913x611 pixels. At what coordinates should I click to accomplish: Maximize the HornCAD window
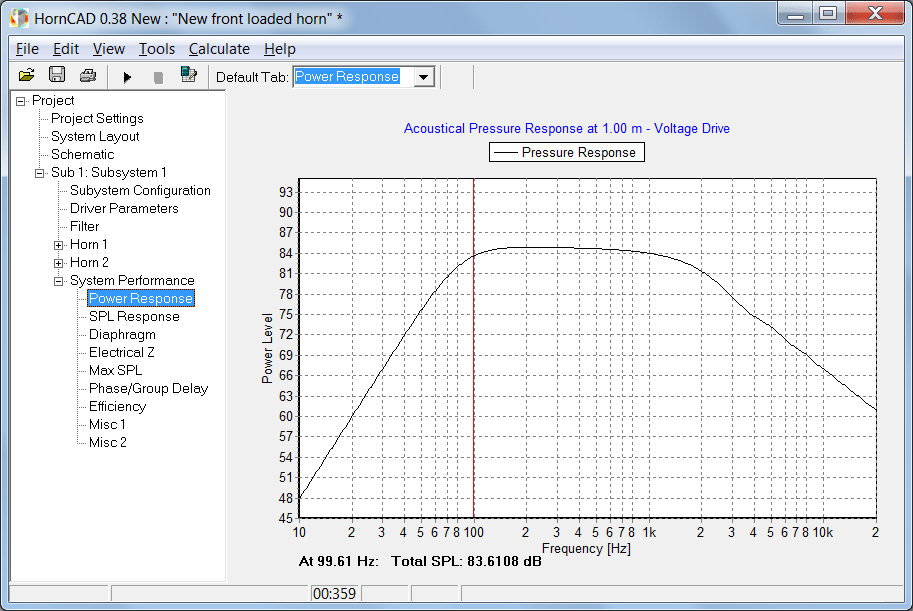(x=828, y=13)
